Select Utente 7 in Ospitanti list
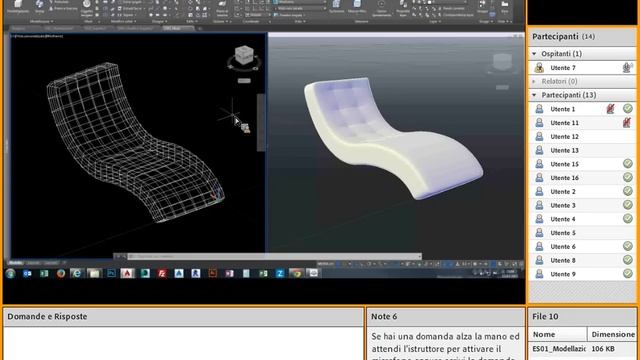 click(x=582, y=68)
